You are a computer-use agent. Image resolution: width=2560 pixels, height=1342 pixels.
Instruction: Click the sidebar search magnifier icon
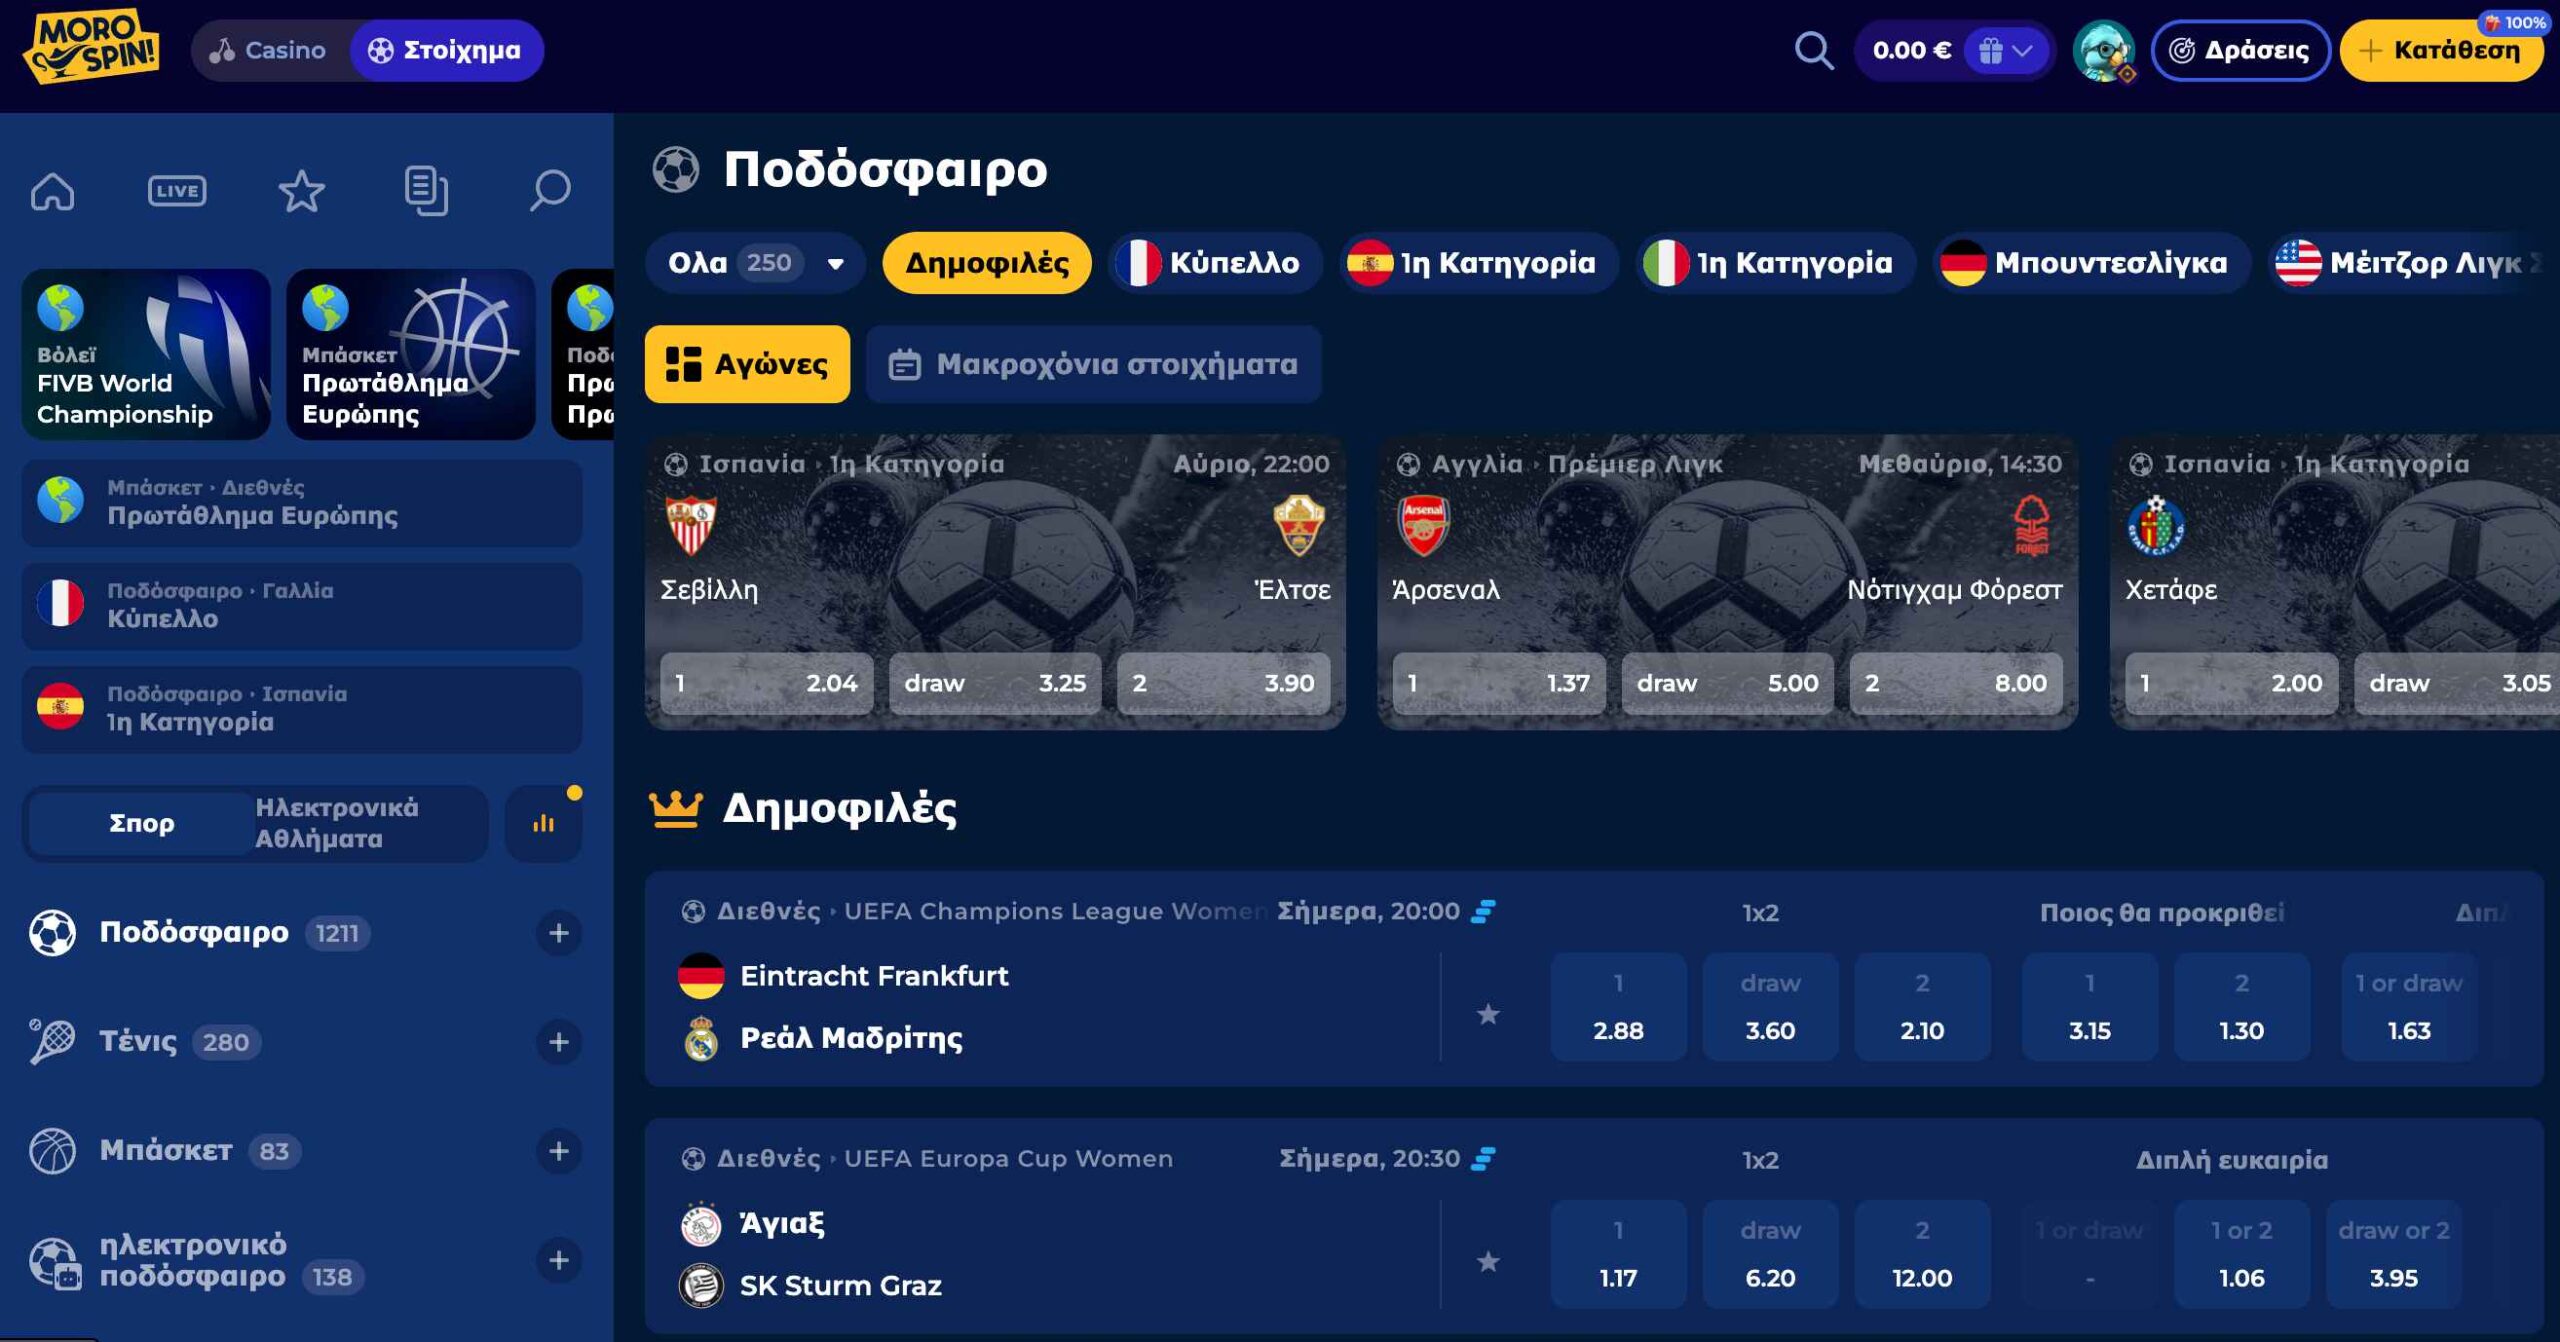[x=549, y=190]
